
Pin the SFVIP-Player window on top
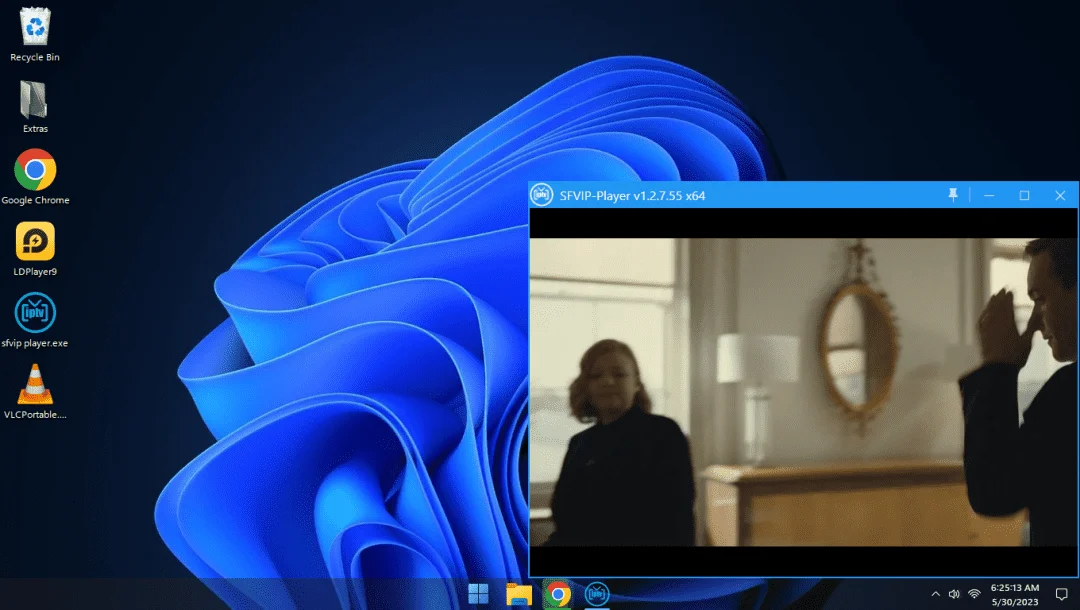pos(953,196)
